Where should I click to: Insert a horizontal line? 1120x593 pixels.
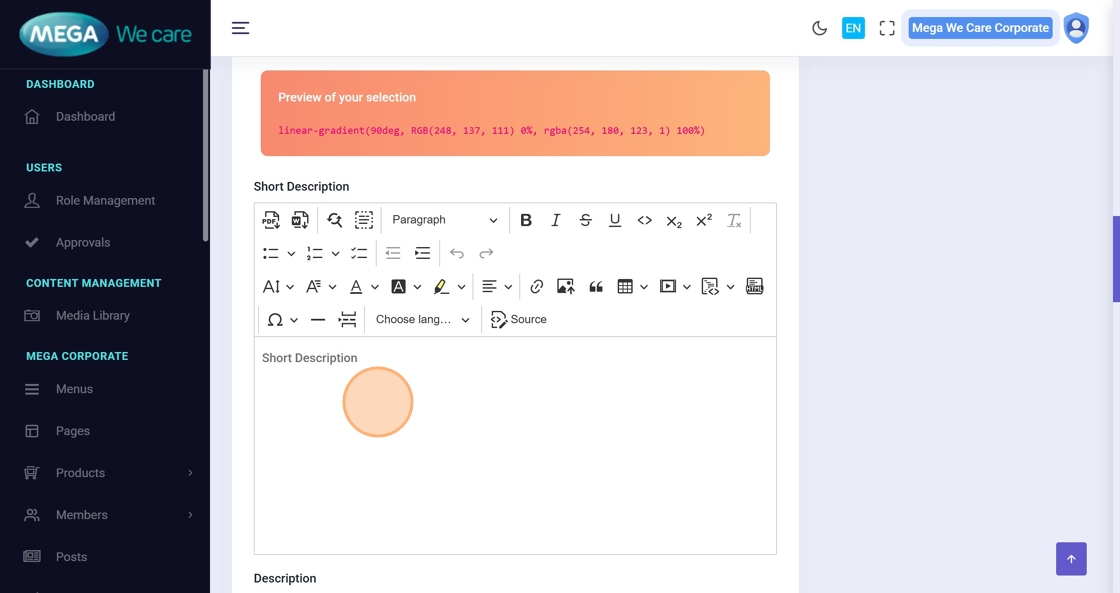(x=318, y=320)
